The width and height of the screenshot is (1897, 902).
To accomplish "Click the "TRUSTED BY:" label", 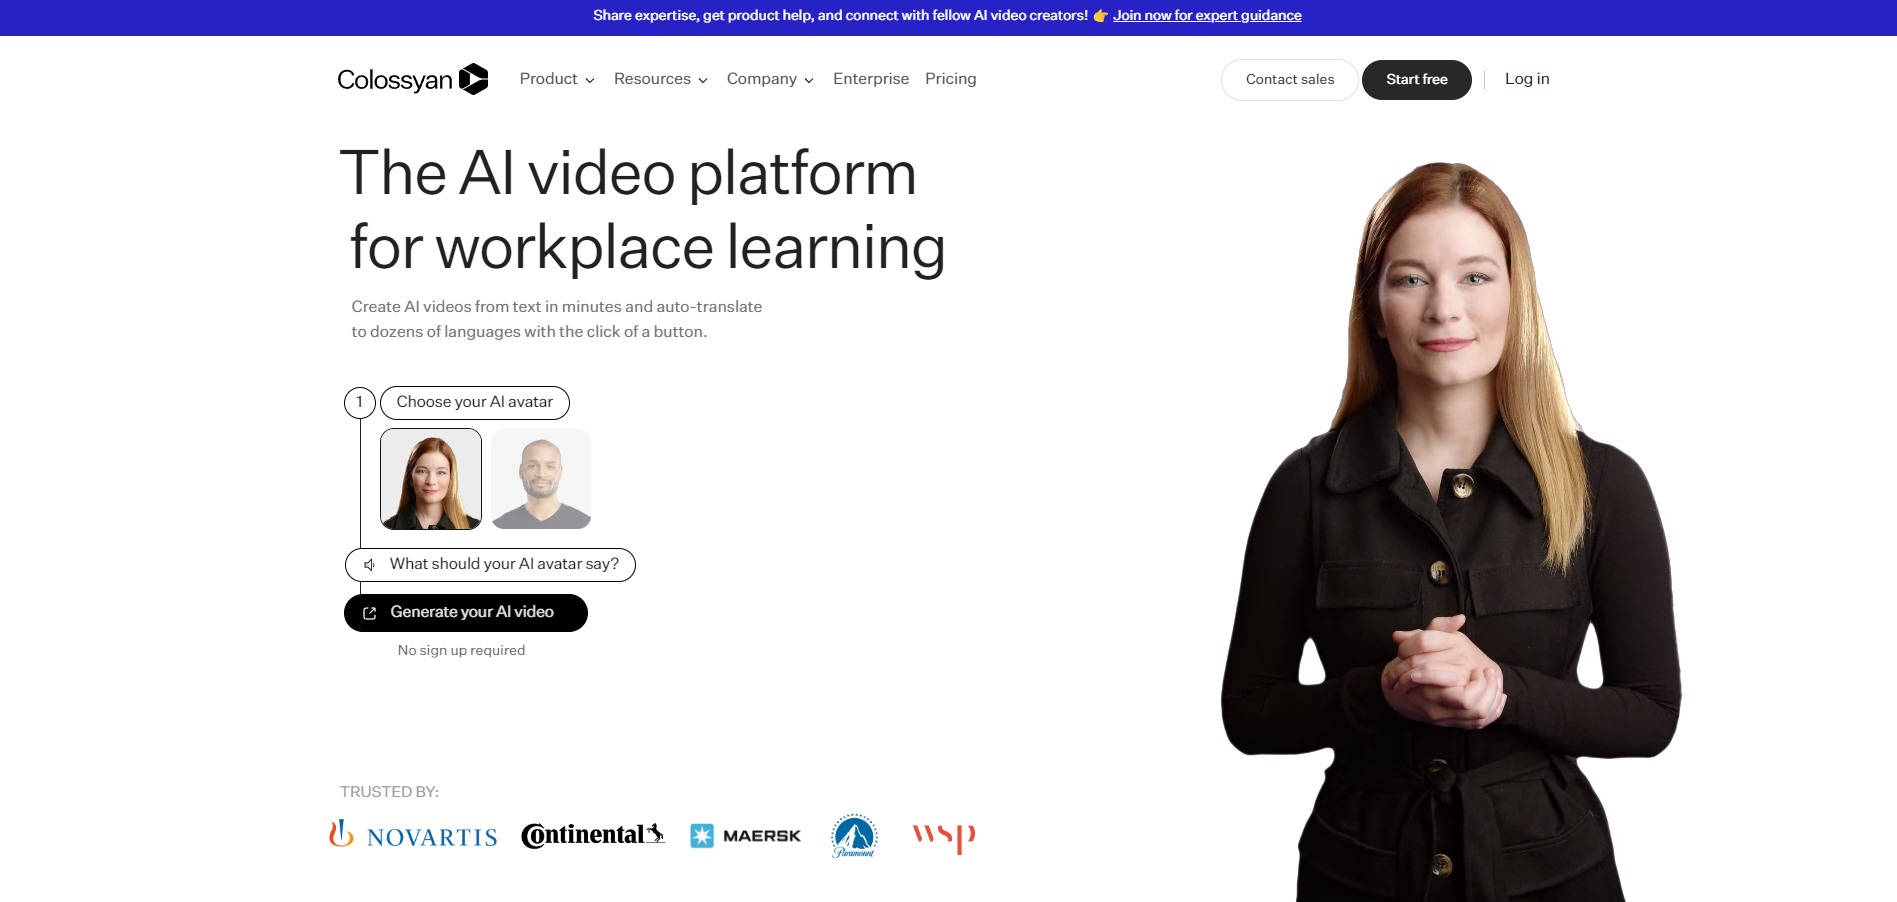I will (x=389, y=792).
